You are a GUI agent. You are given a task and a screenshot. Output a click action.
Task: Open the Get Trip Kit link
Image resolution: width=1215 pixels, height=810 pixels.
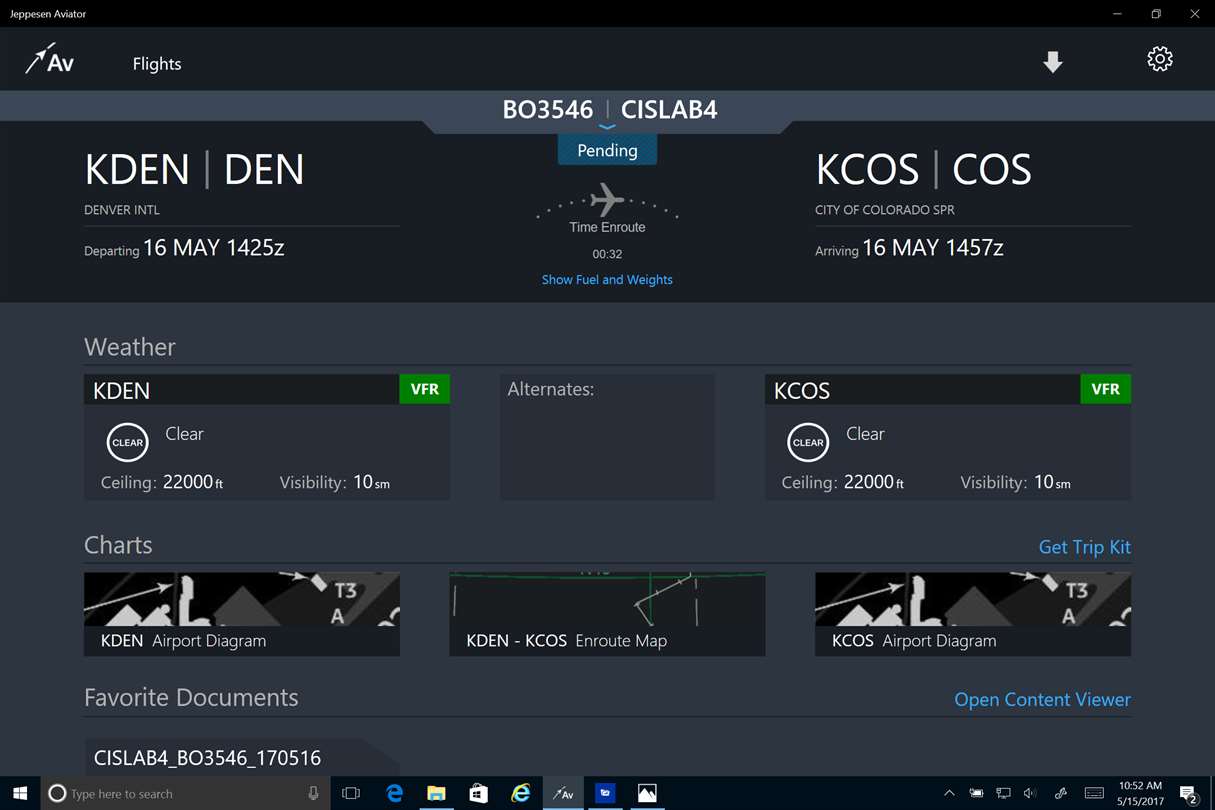click(x=1085, y=547)
